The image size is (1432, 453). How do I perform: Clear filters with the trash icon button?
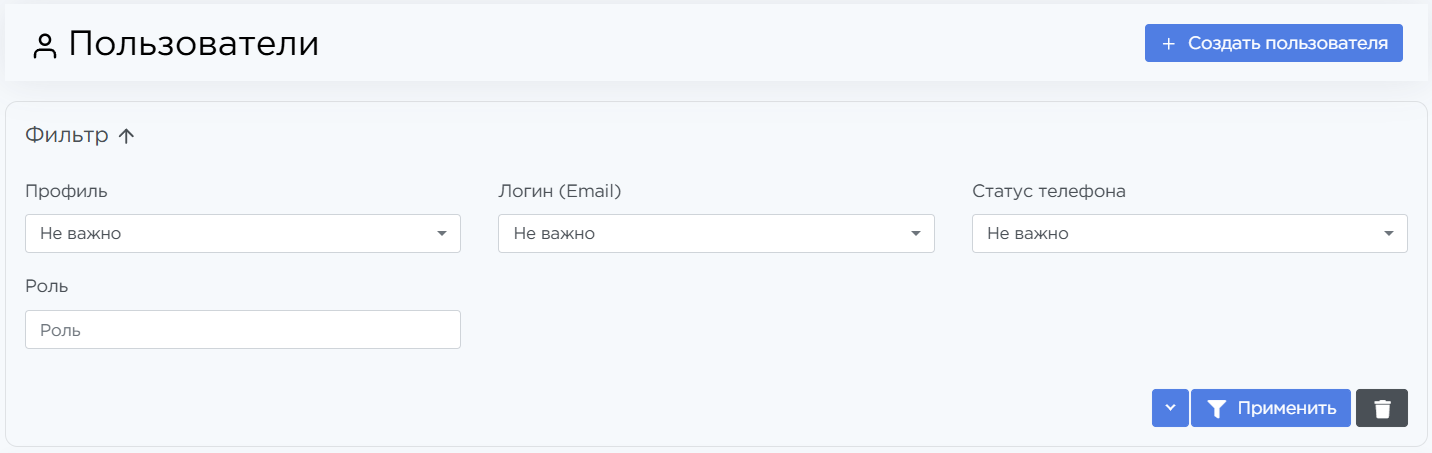[1382, 408]
